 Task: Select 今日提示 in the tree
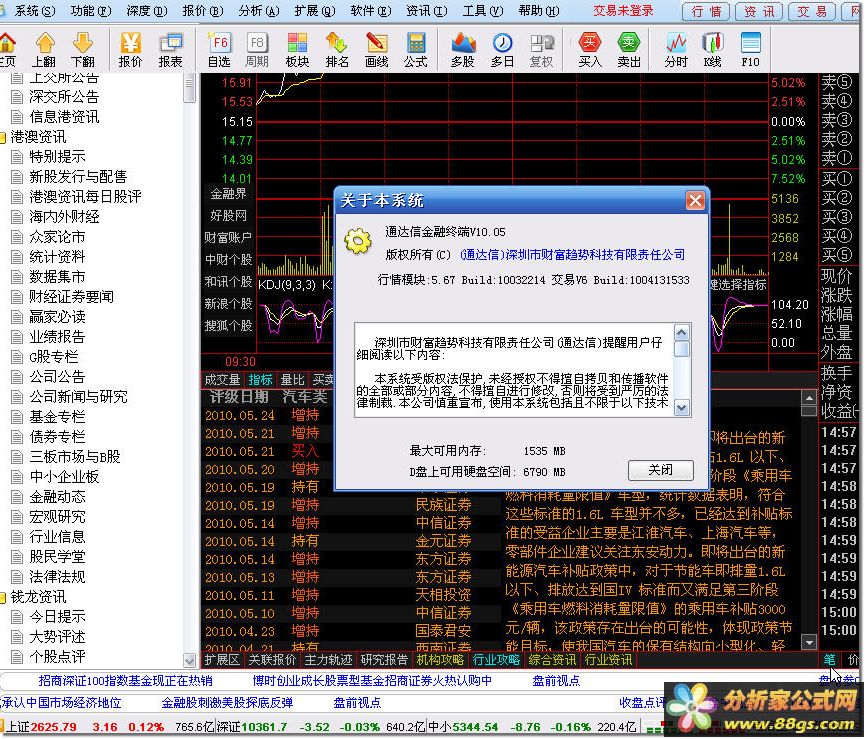[57, 617]
